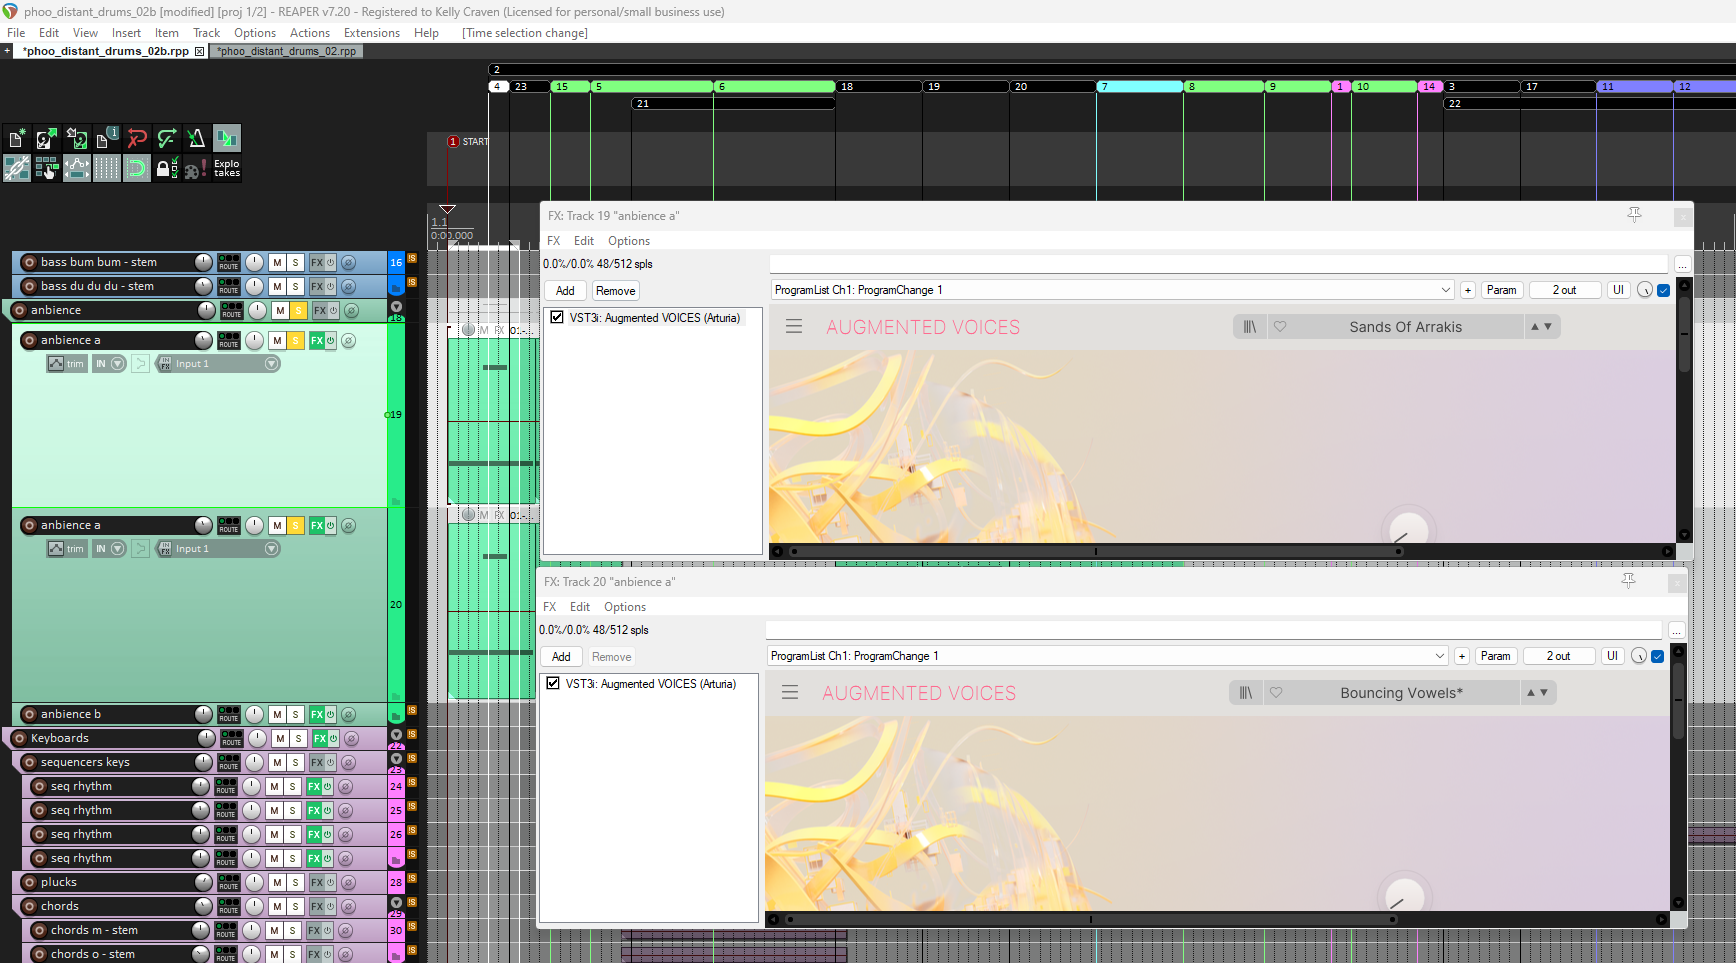Click the Param button in Track 20 FX window
This screenshot has height=963, width=1736.
(1495, 656)
